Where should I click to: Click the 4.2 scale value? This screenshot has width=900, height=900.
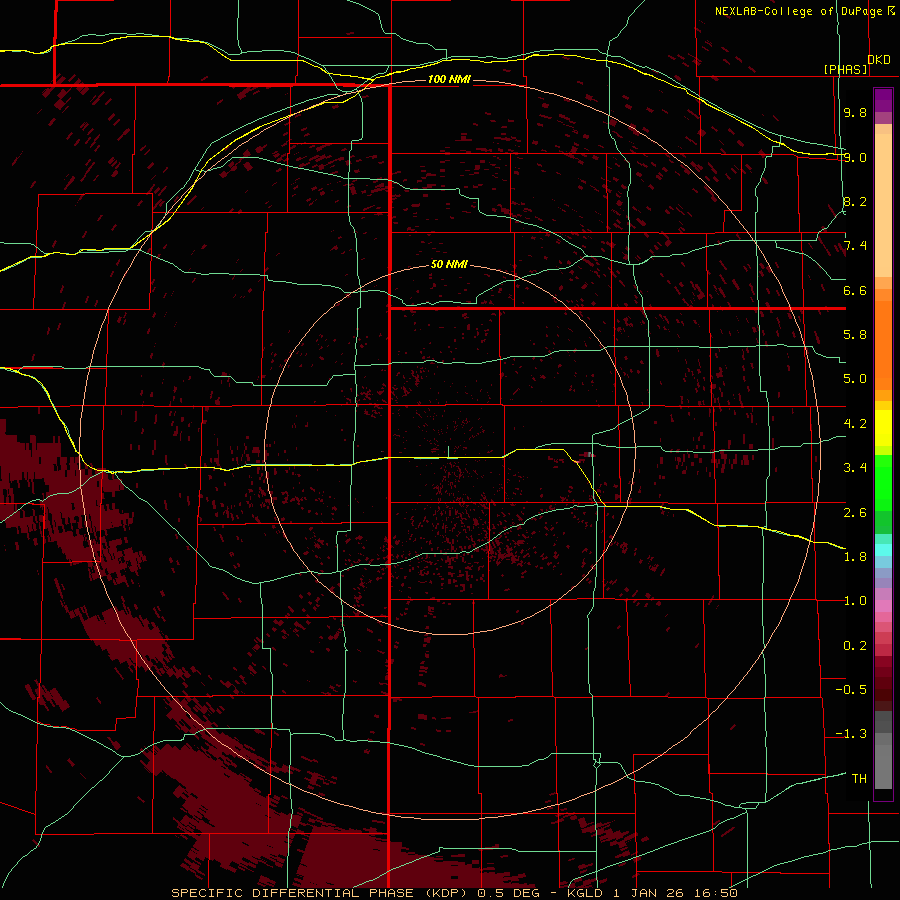click(855, 424)
